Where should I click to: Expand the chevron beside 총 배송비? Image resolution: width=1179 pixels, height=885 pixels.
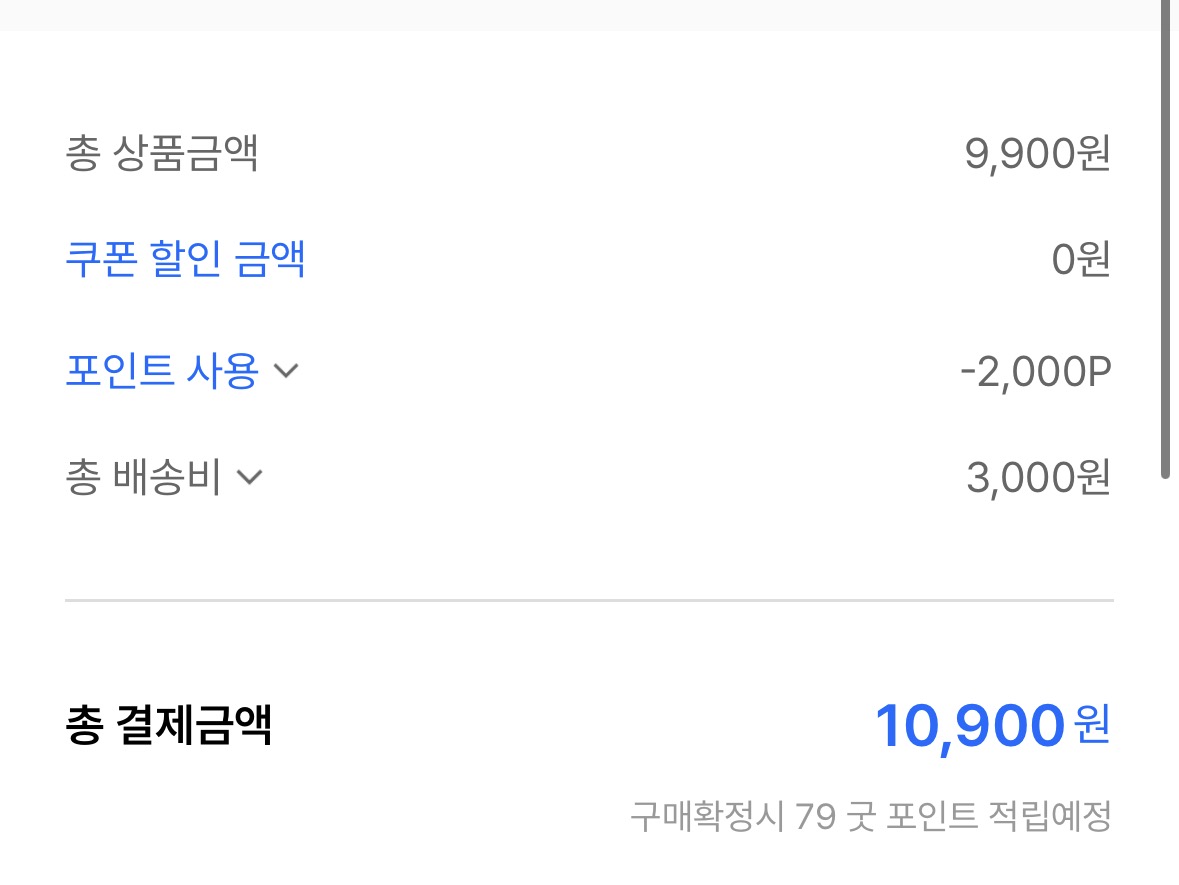tap(249, 478)
